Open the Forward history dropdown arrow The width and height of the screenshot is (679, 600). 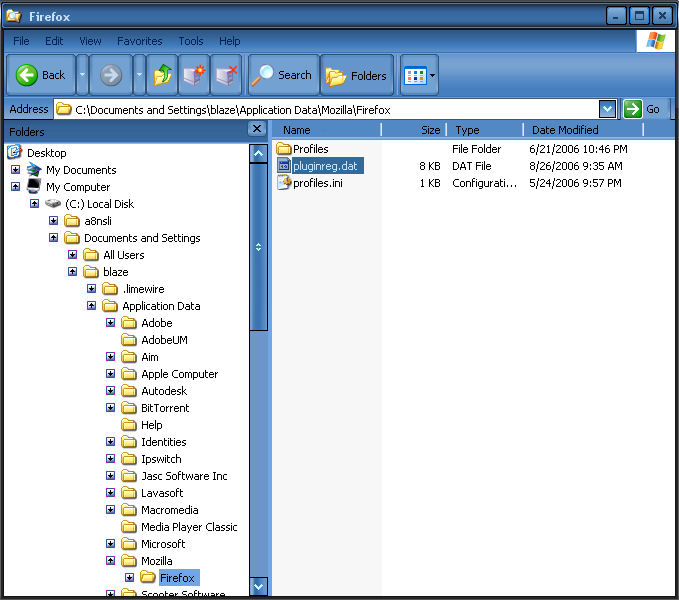pyautogui.click(x=139, y=75)
